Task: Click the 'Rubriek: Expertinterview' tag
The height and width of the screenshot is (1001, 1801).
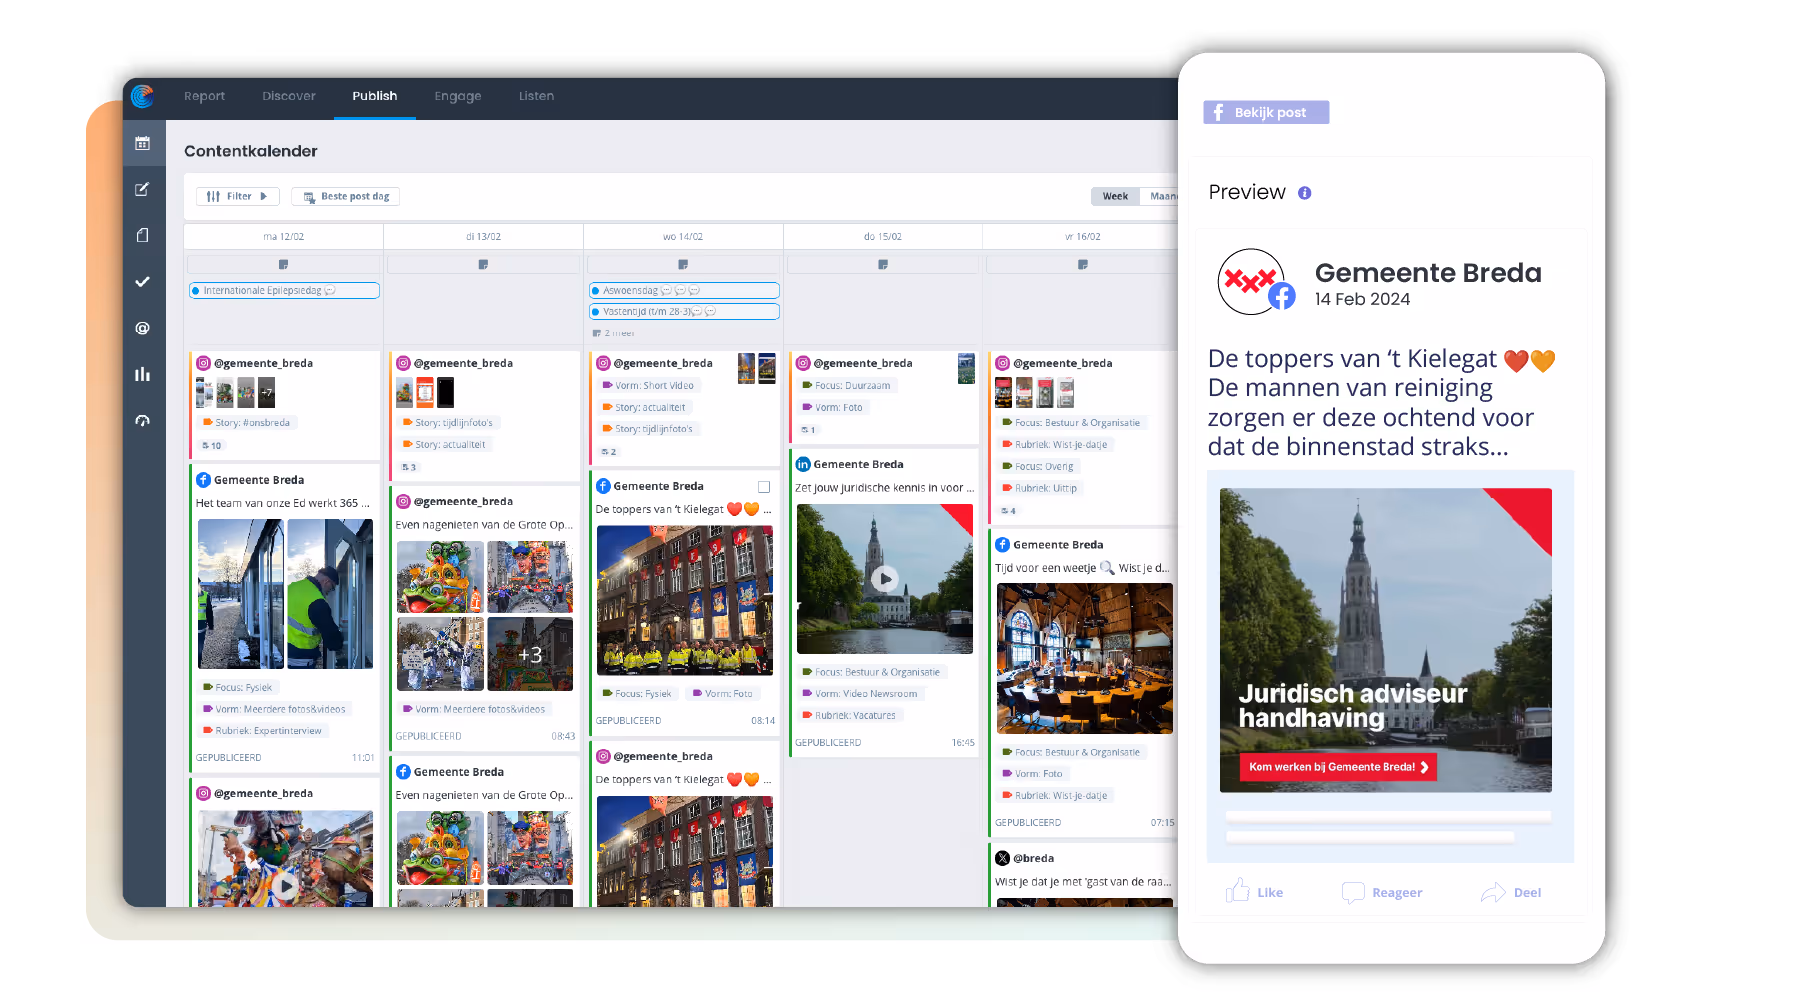Action: click(x=262, y=731)
